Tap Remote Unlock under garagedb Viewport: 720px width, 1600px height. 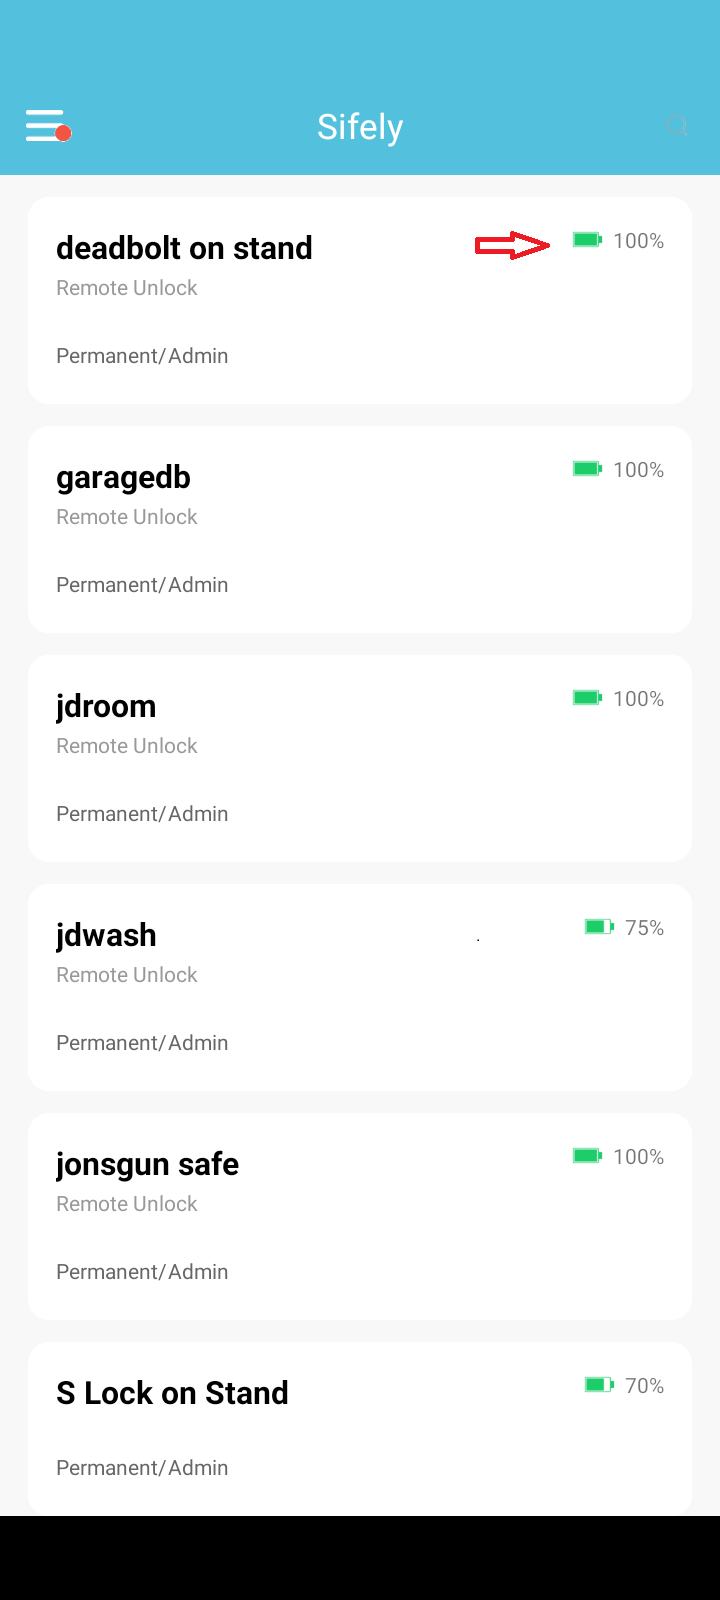pos(127,517)
